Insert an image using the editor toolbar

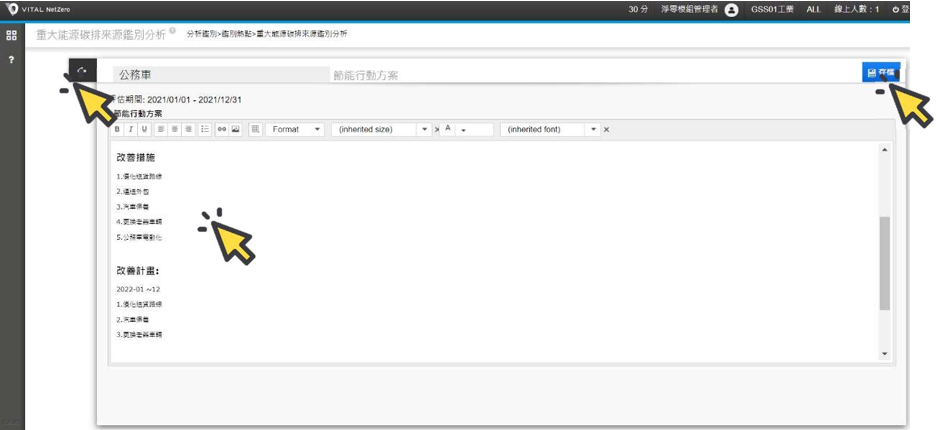(x=236, y=130)
